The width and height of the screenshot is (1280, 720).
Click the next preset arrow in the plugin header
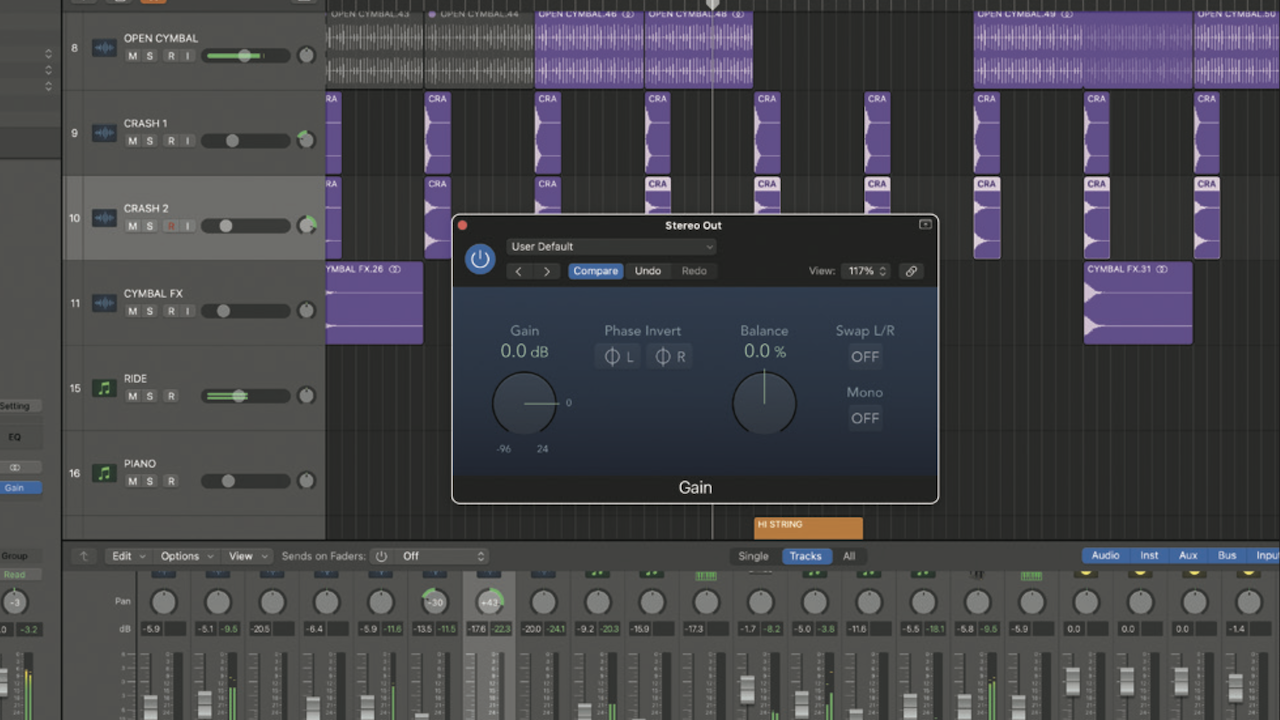click(x=545, y=270)
